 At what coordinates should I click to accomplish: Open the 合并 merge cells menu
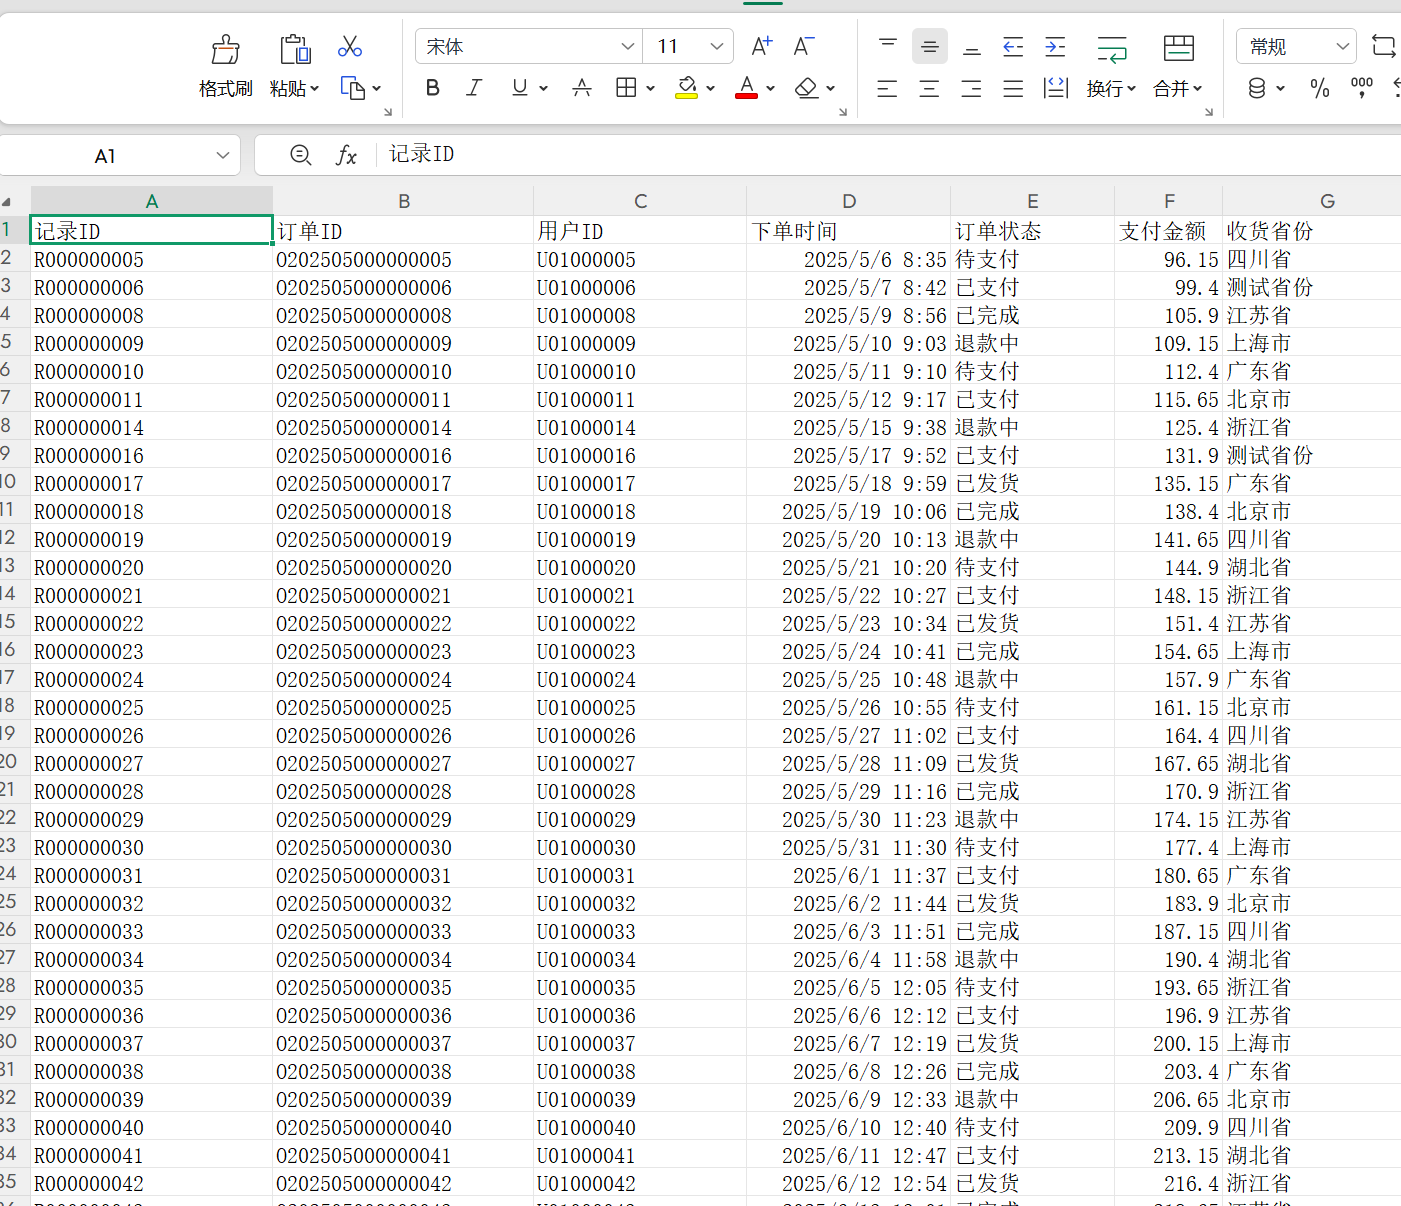point(1177,89)
